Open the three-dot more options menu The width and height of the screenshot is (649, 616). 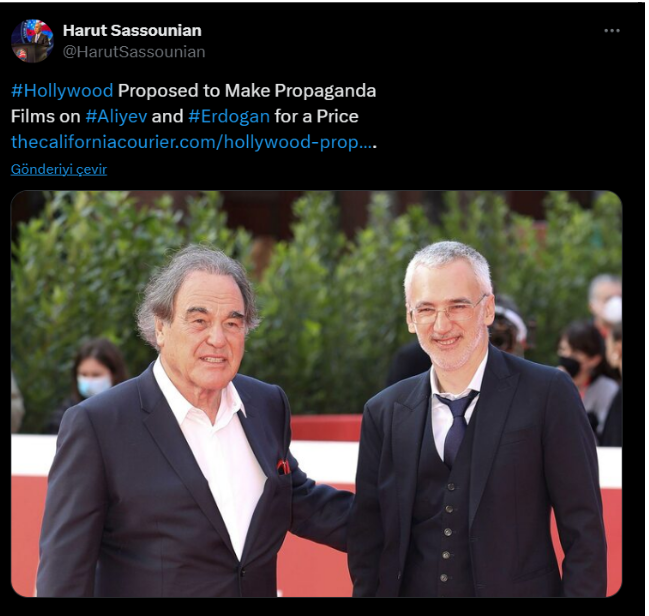click(611, 31)
